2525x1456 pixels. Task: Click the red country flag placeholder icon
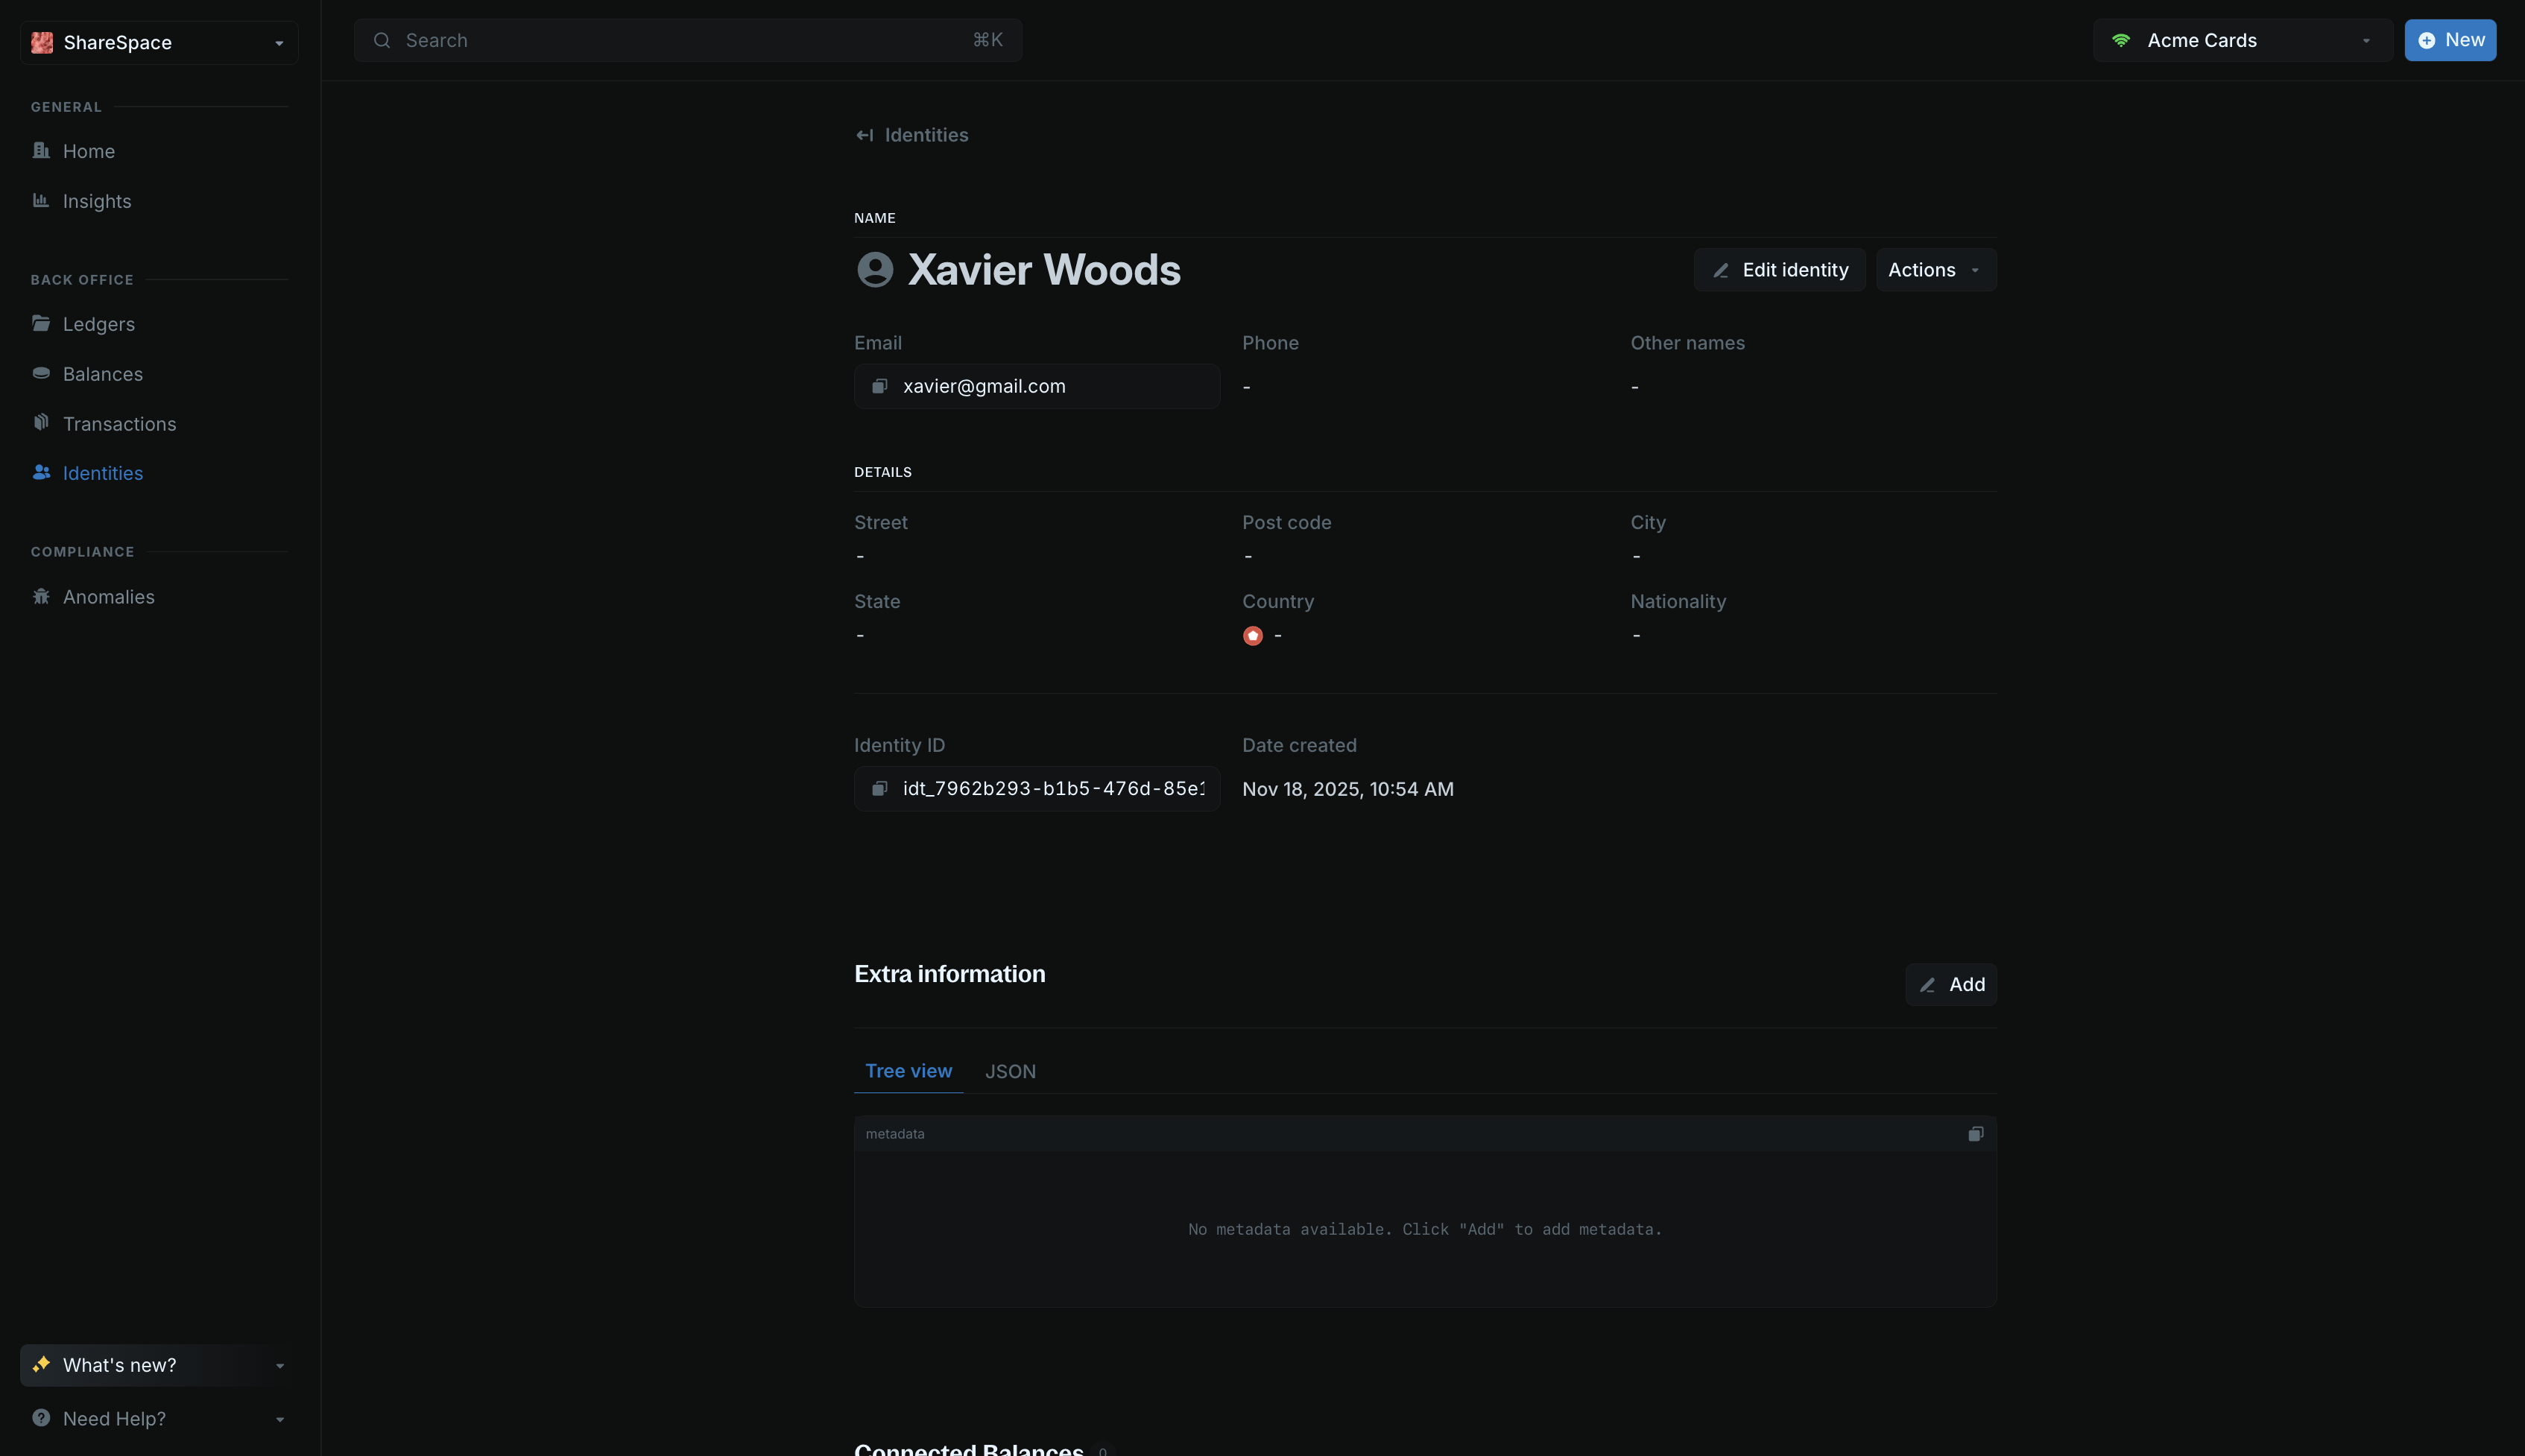coord(1252,636)
